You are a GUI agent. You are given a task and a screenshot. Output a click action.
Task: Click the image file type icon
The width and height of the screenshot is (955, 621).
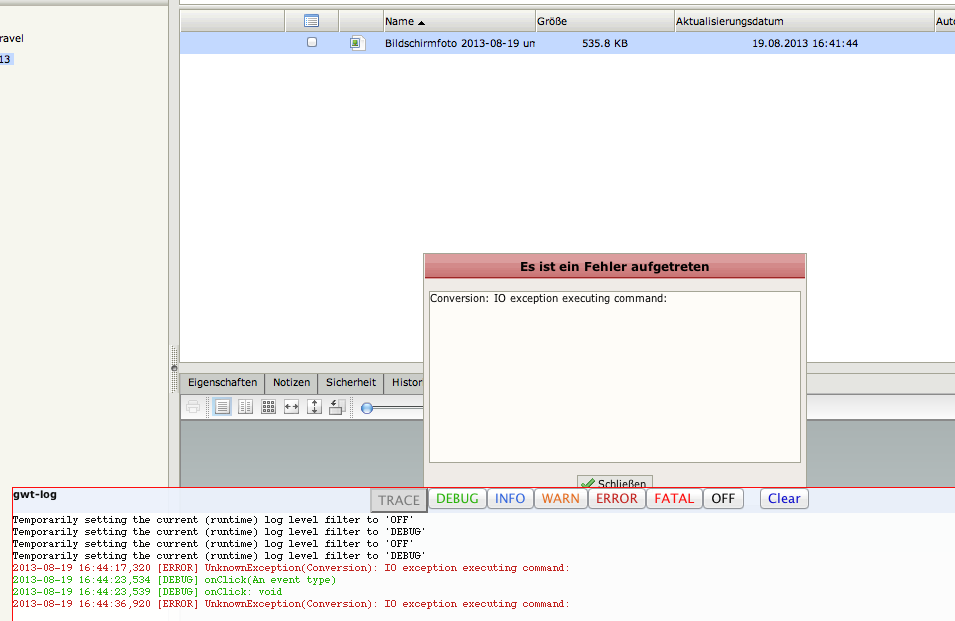pos(357,43)
